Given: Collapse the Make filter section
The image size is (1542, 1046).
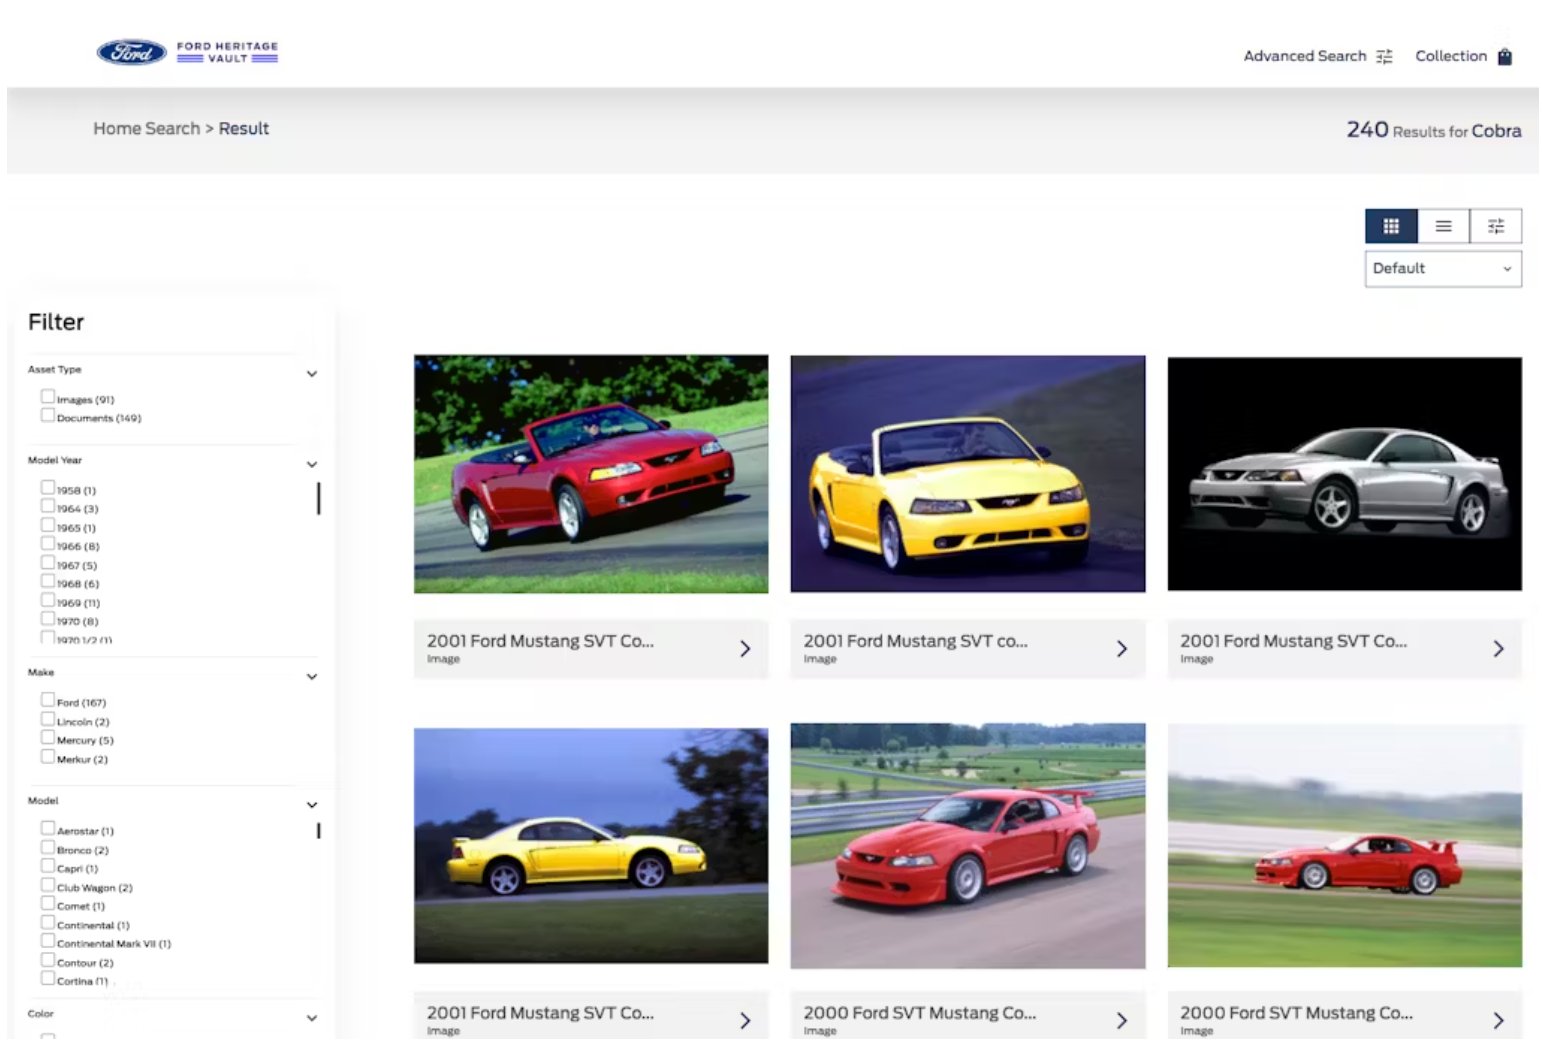Looking at the screenshot, I should click(312, 677).
